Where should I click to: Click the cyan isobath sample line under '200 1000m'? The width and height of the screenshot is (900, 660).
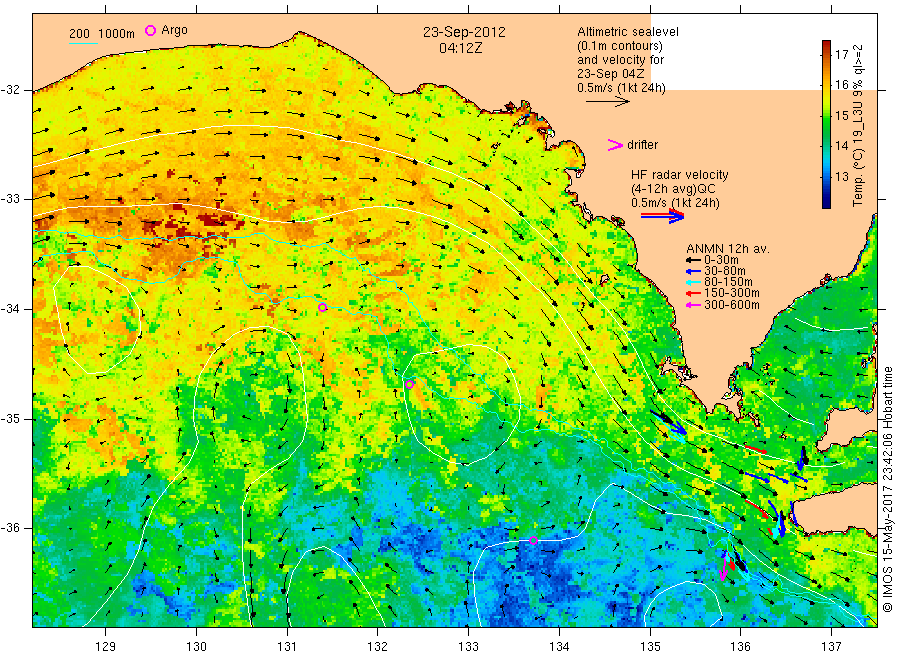point(83,43)
